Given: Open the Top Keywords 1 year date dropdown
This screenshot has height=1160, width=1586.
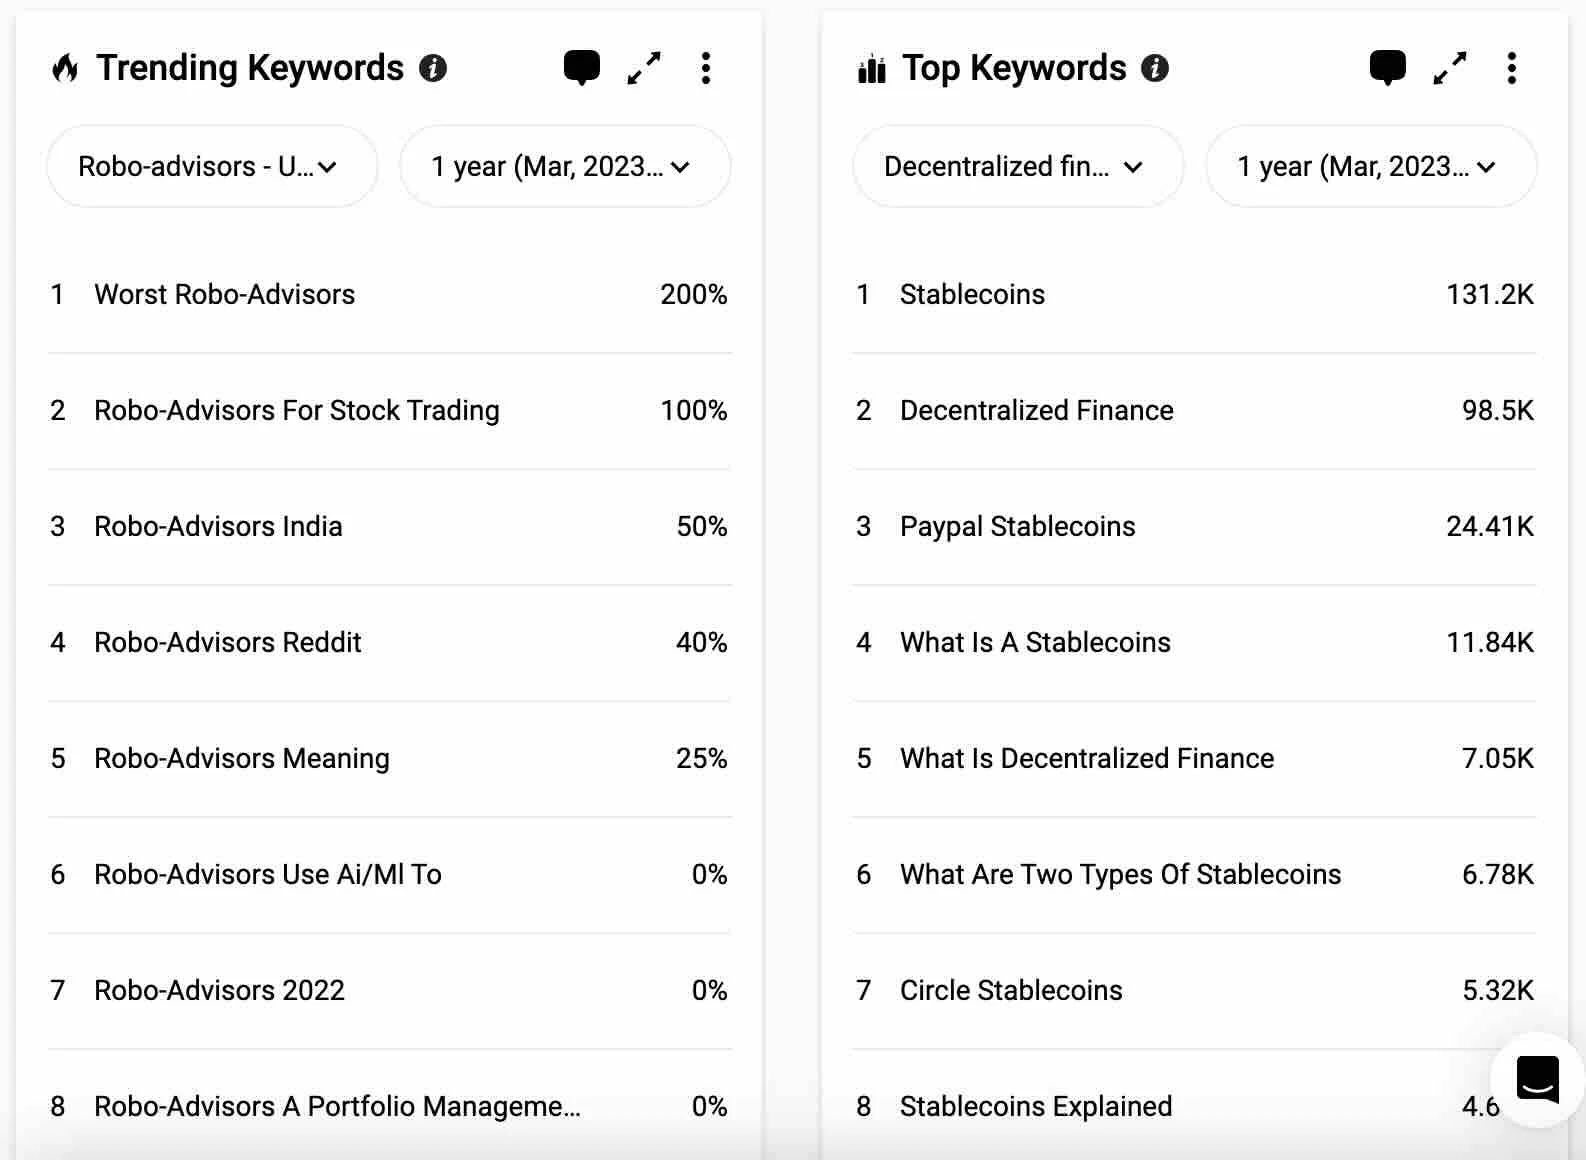Looking at the screenshot, I should 1371,166.
